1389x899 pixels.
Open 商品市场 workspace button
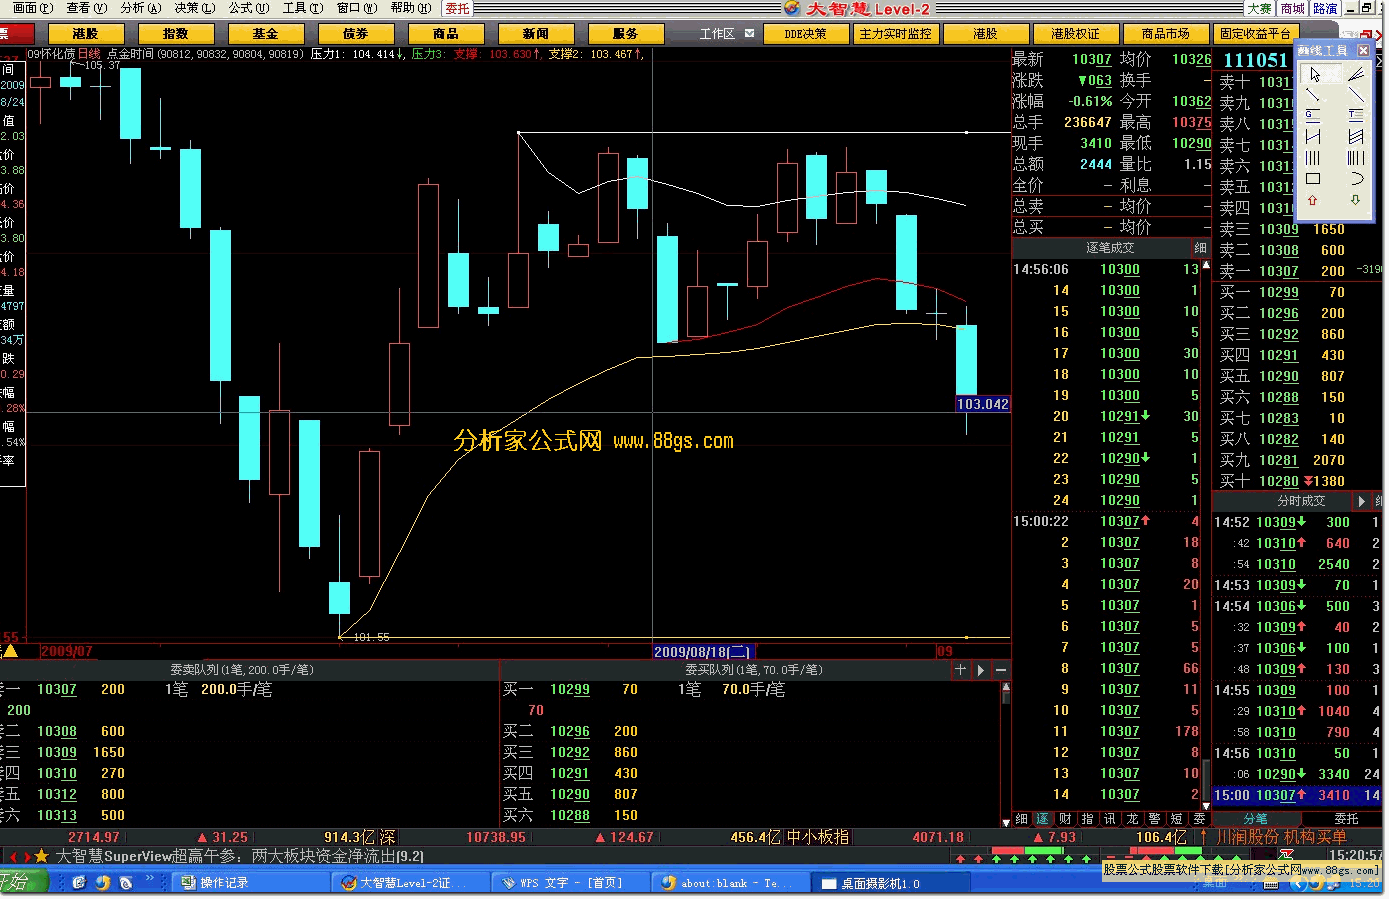[x=1165, y=33]
